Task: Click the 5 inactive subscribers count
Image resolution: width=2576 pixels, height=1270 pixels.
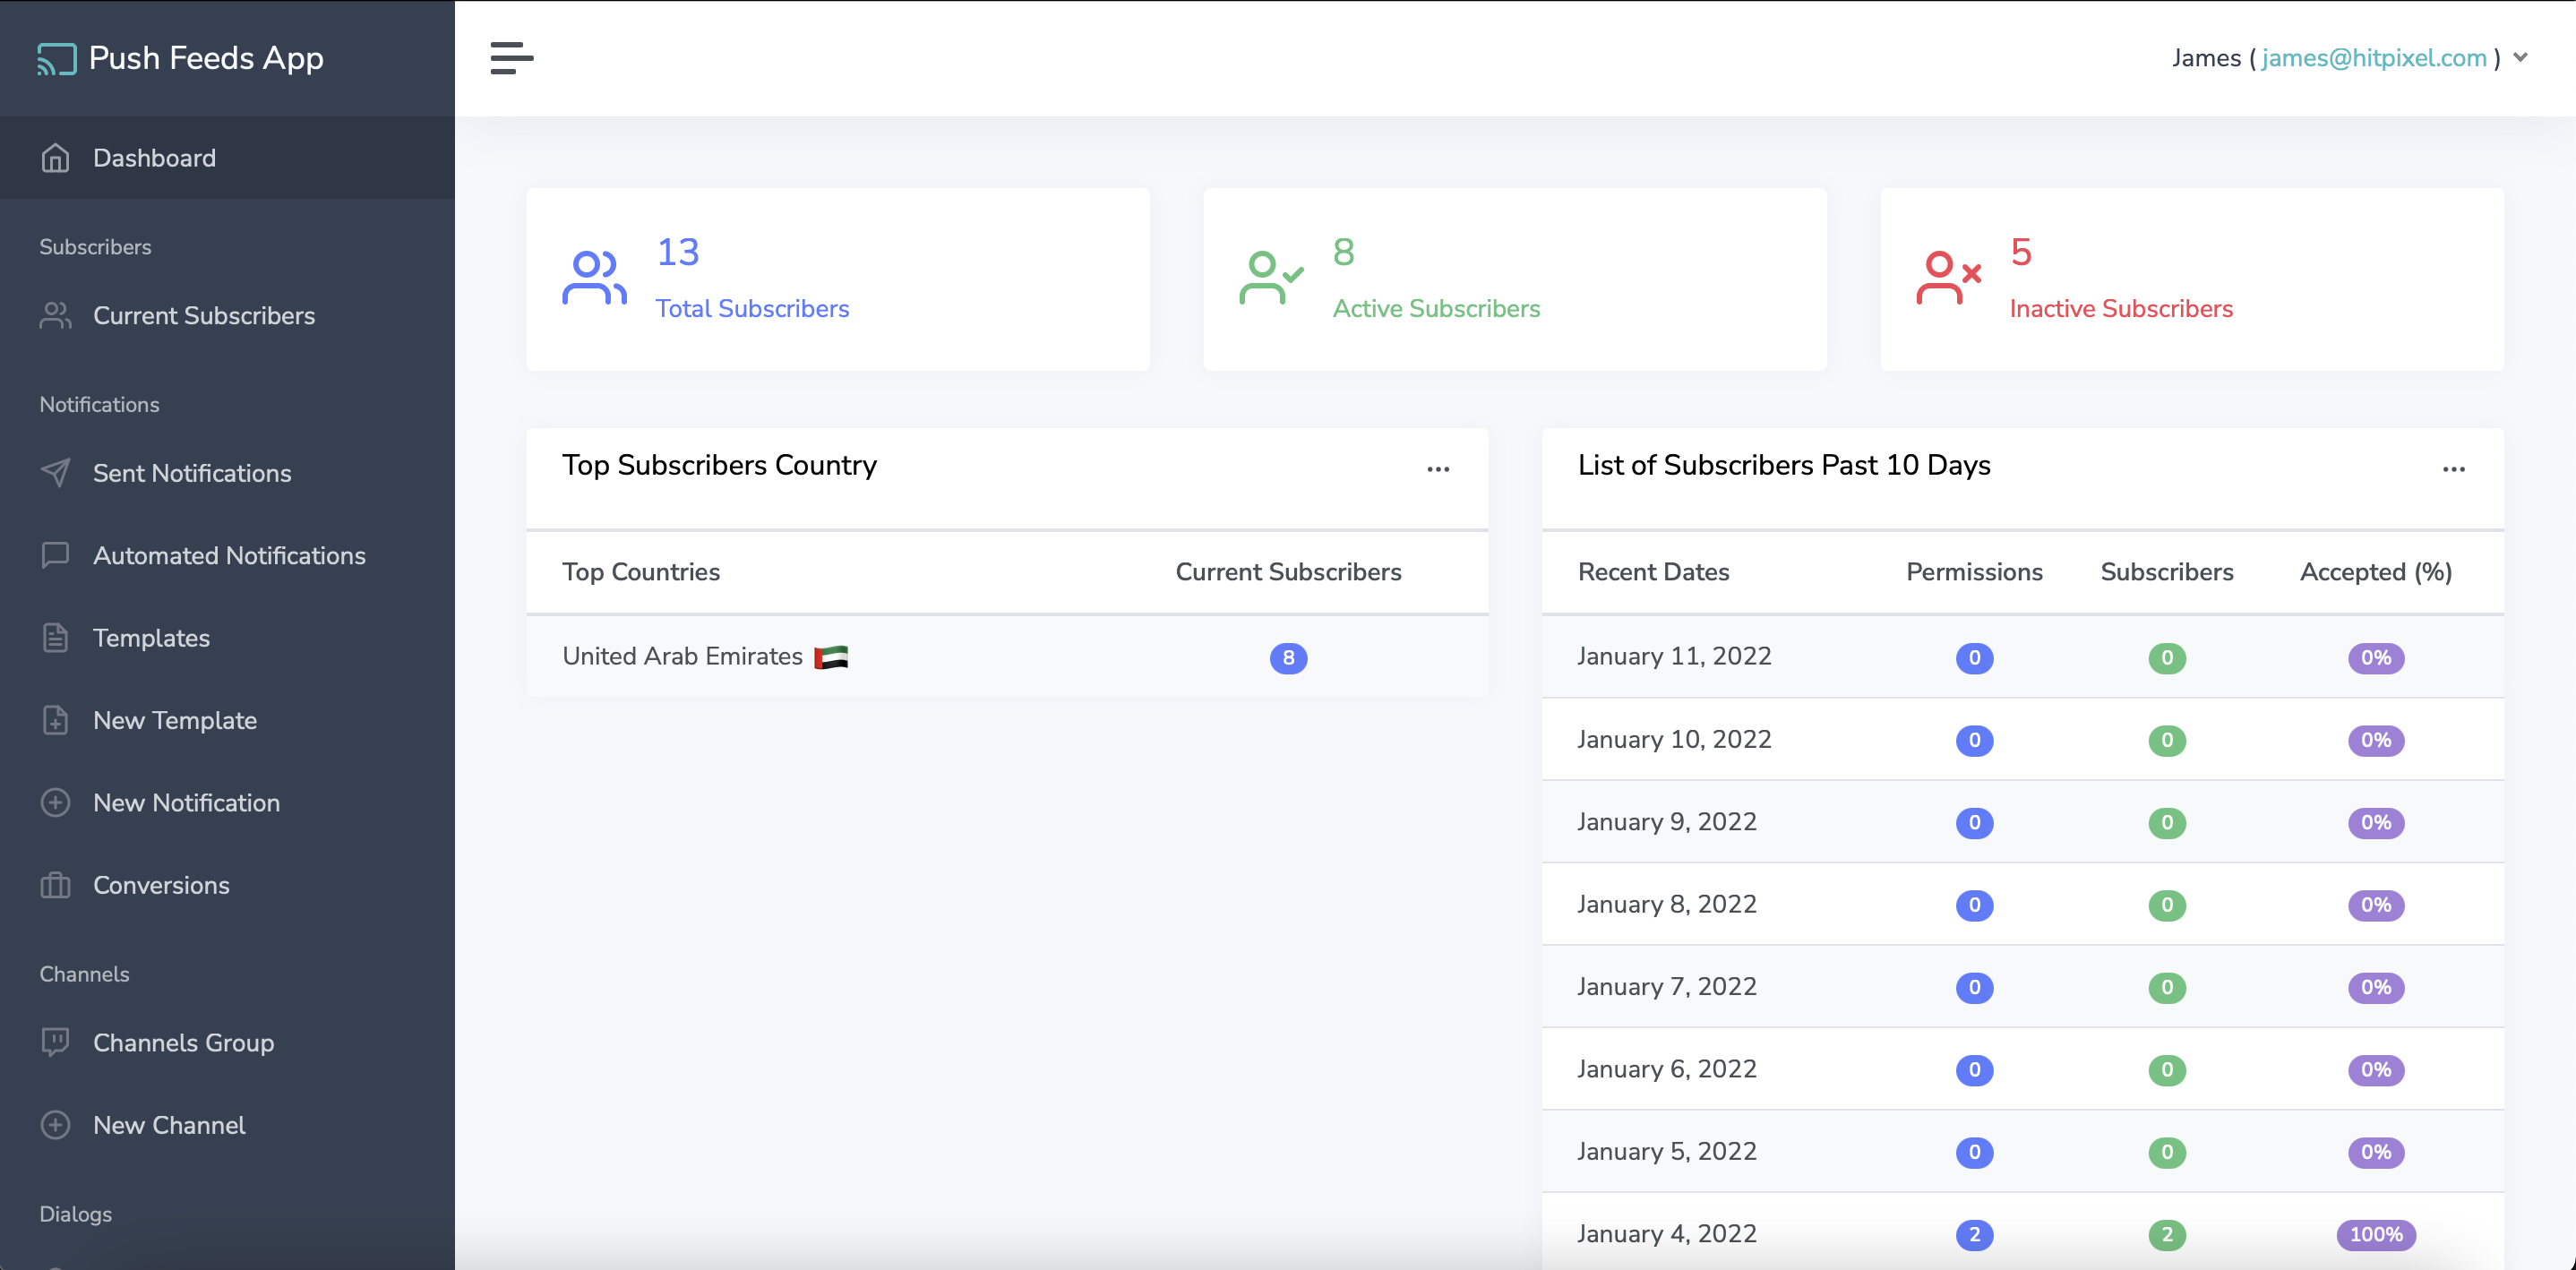Action: click(2020, 252)
